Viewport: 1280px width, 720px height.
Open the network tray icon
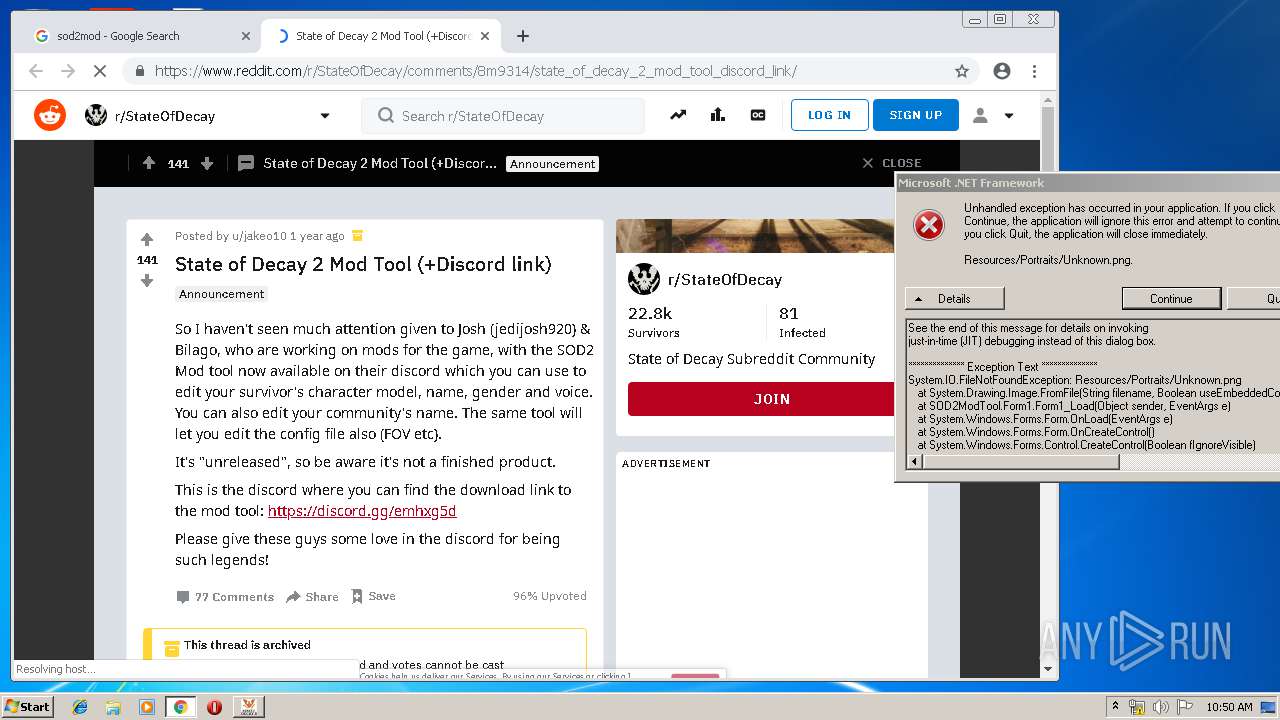[x=1138, y=707]
